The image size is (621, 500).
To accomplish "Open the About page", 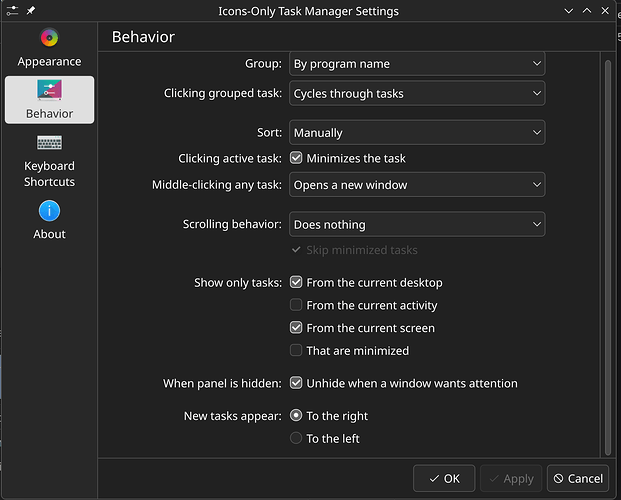I will point(49,221).
